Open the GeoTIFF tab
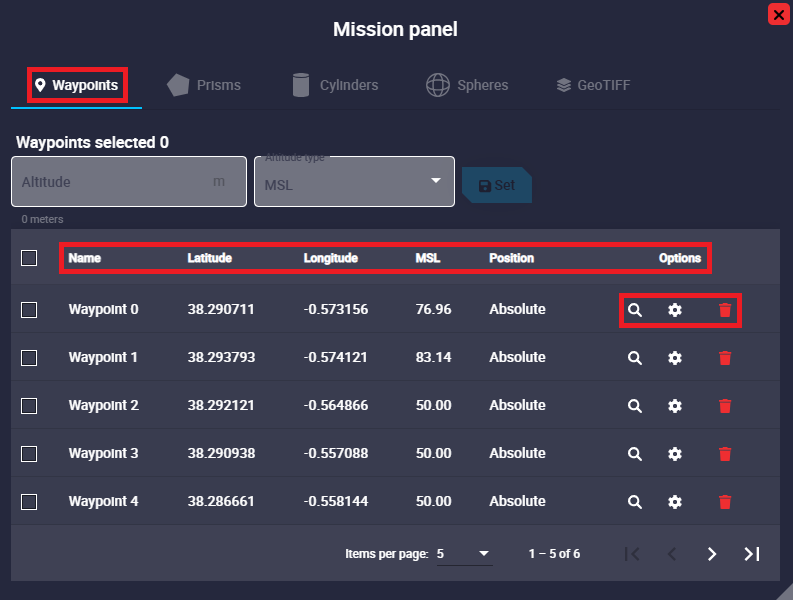The height and width of the screenshot is (600, 793). 593,85
